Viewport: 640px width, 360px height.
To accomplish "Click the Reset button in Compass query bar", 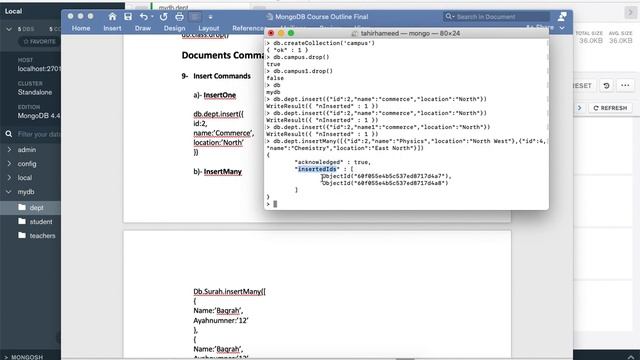I will pos(582,86).
